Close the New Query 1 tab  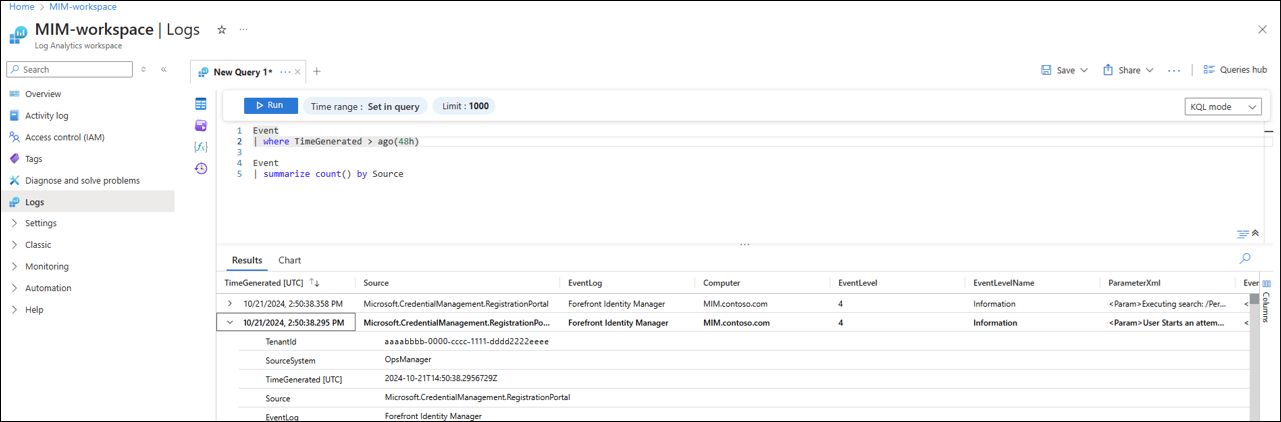298,72
